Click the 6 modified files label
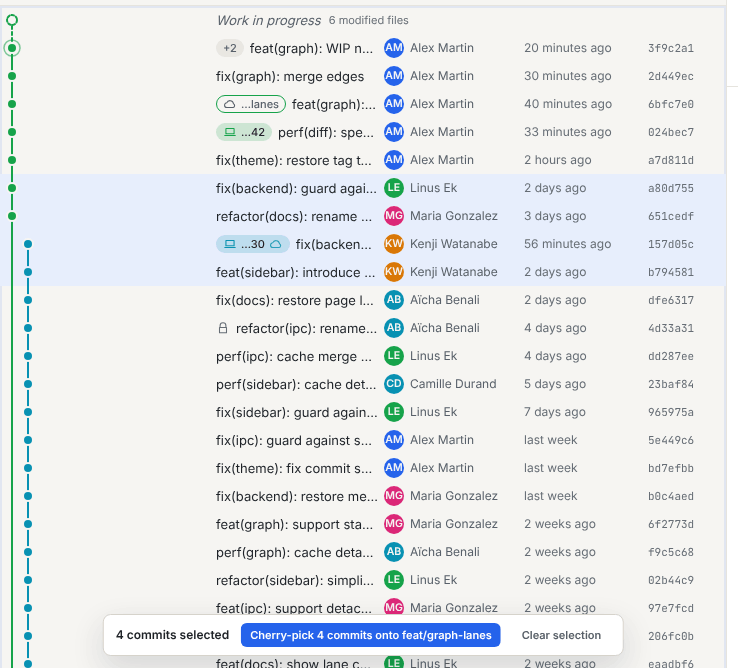738x668 pixels. coord(369,20)
